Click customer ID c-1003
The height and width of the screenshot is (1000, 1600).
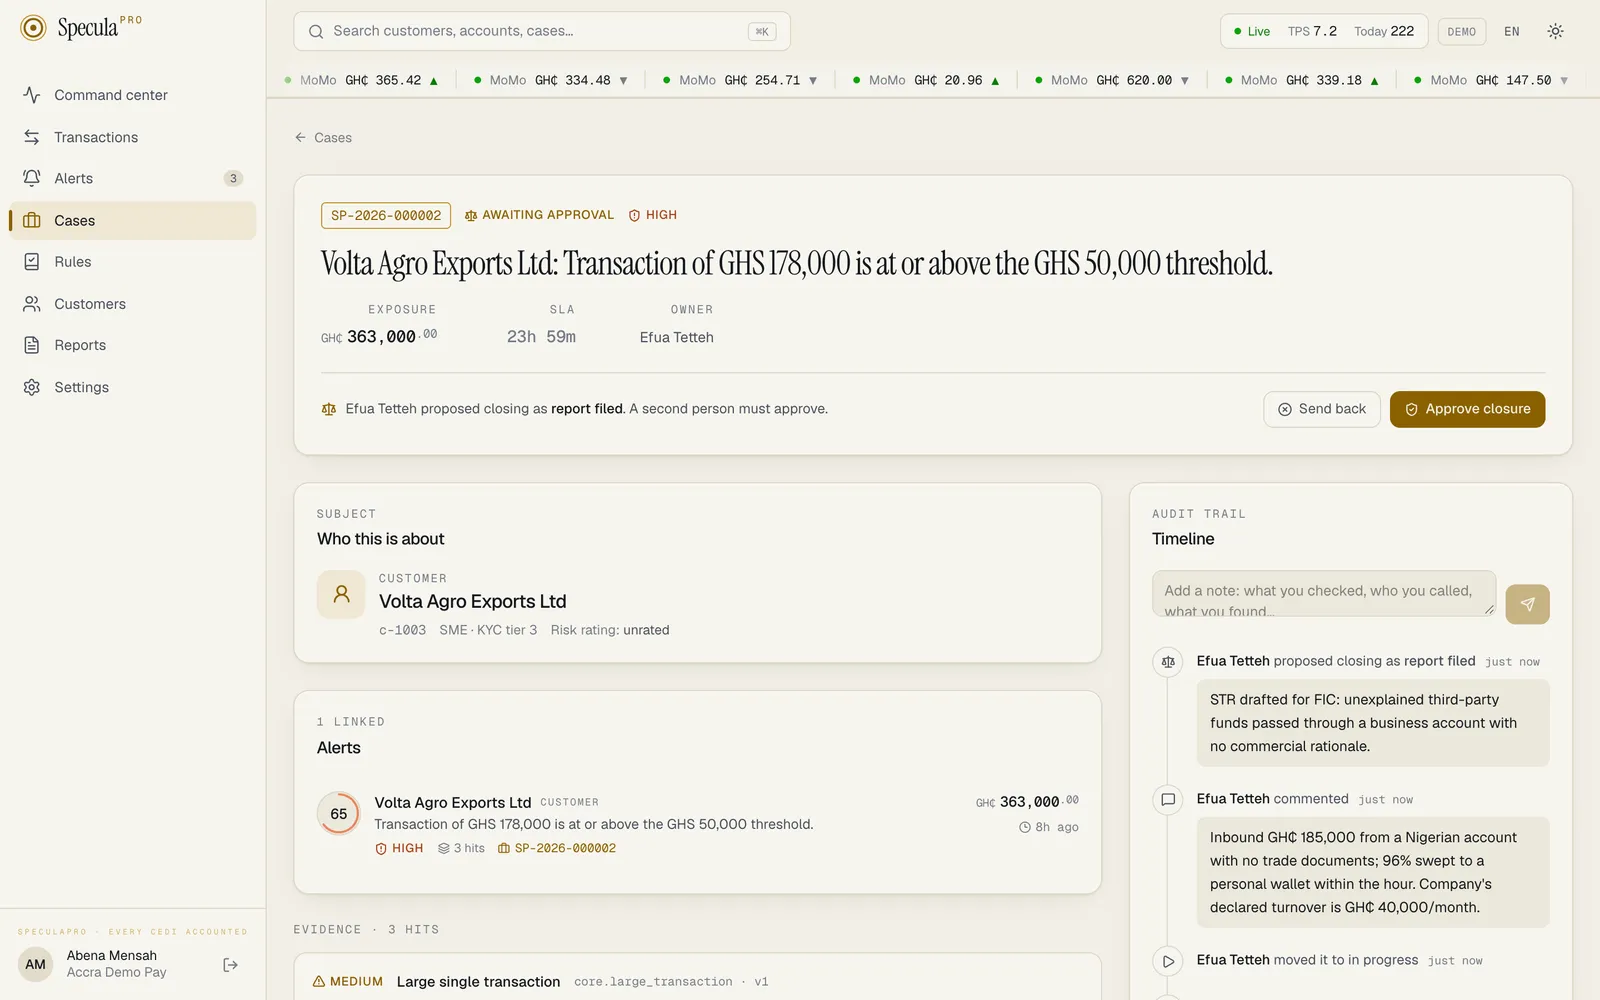click(403, 630)
